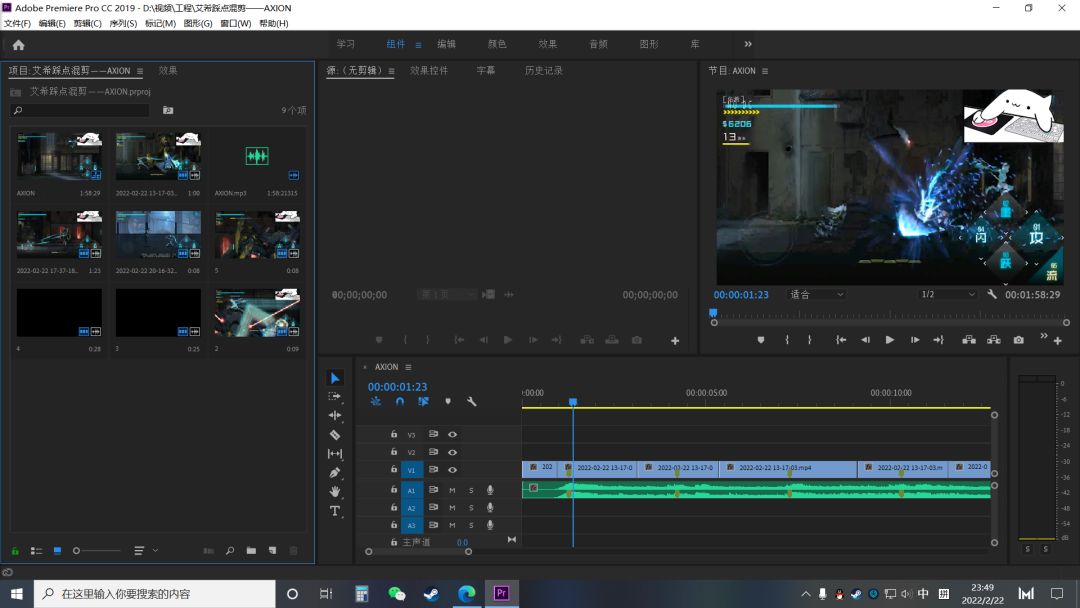1080x608 pixels.
Task: Play the sequence in Program monitor
Action: [889, 339]
